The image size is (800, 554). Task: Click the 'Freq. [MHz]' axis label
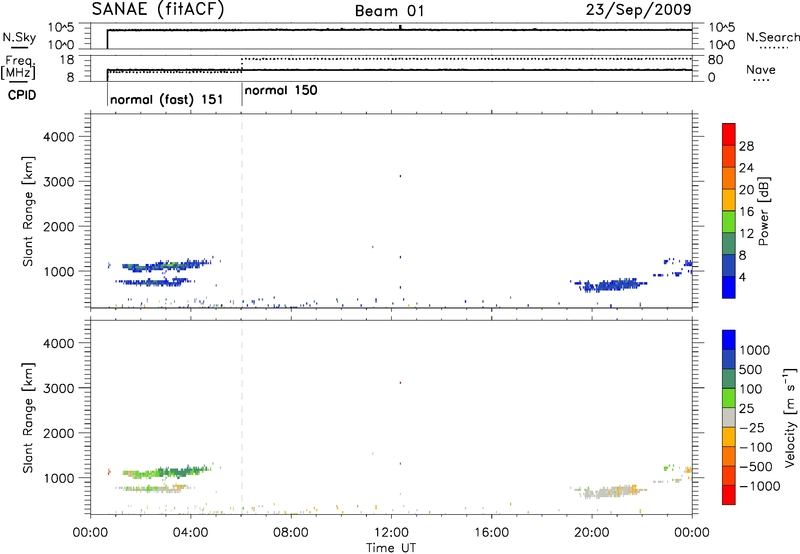tap(20, 67)
